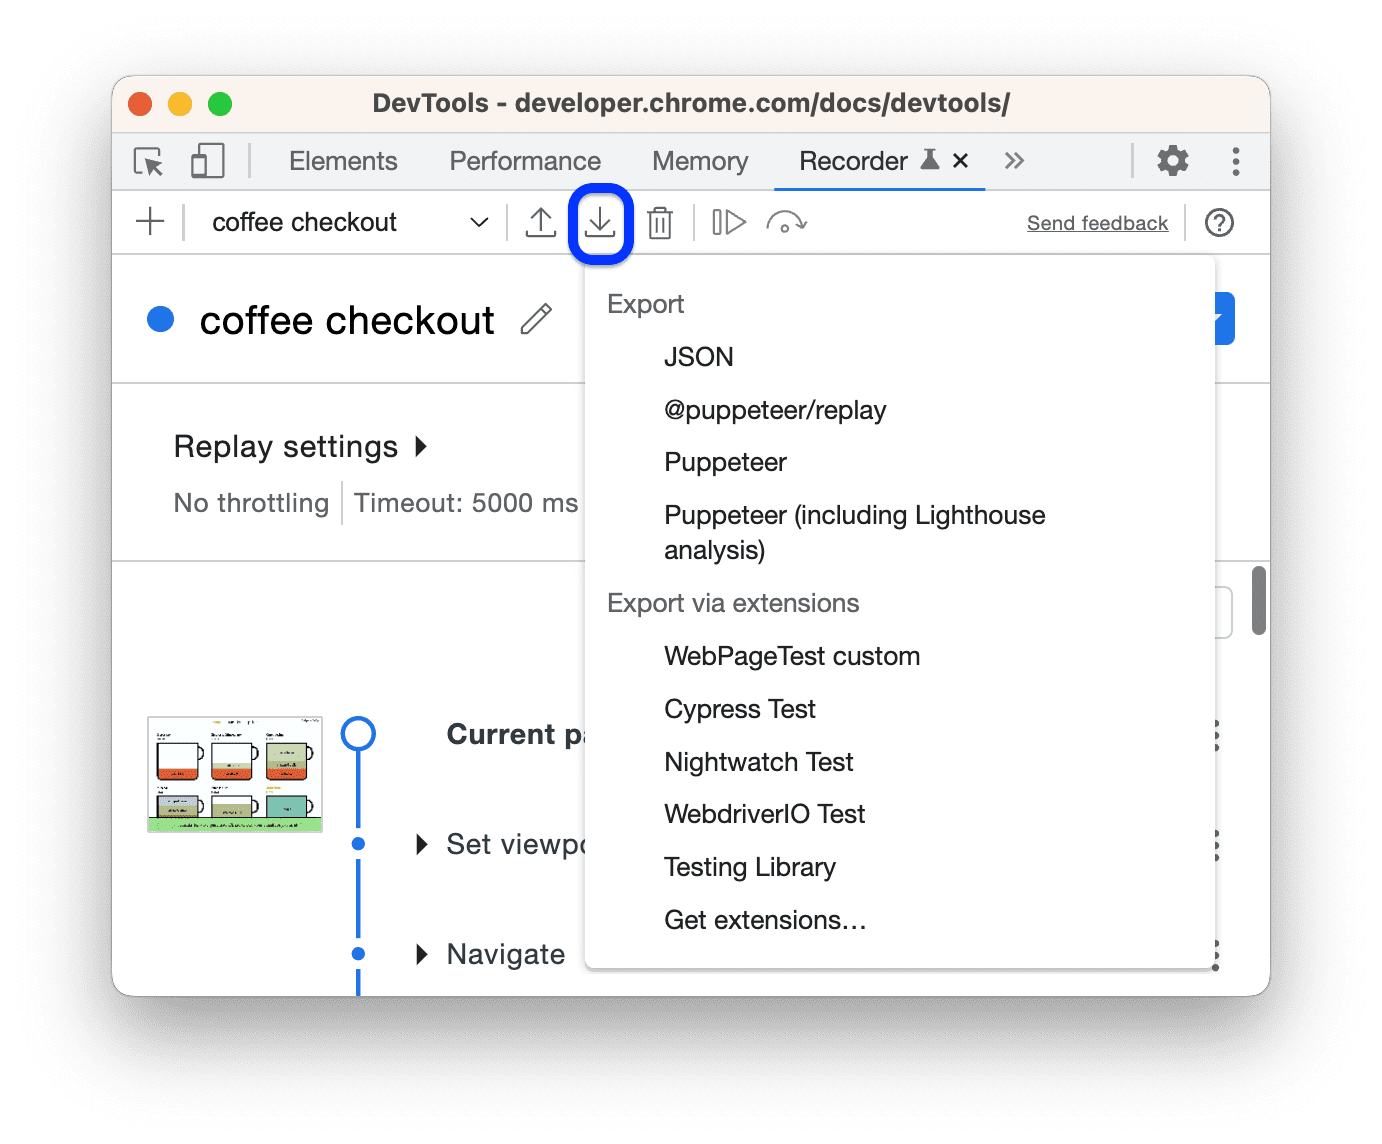This screenshot has height=1144, width=1382.
Task: Select Cypress Test export option
Action: (x=739, y=709)
